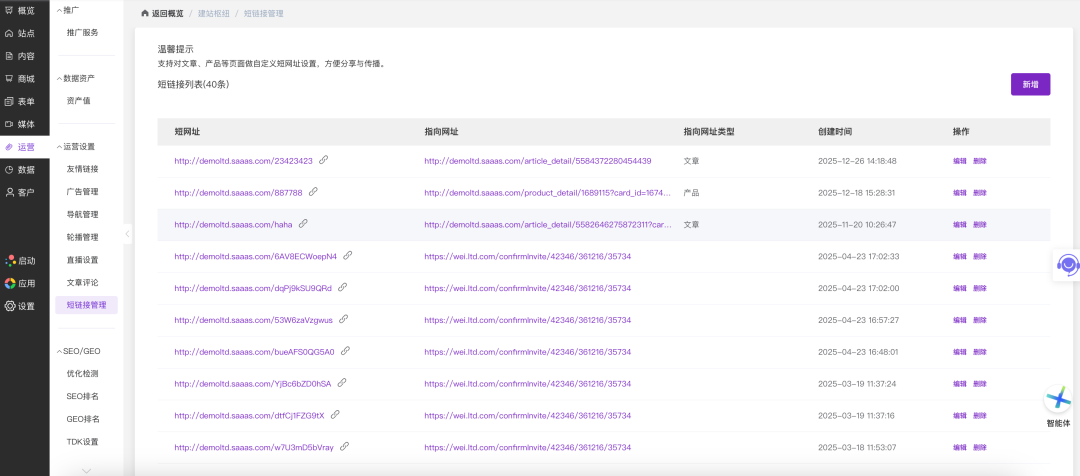This screenshot has width=1080, height=476.
Task: Select the 媒体 media sidebar icon
Action: (9, 124)
